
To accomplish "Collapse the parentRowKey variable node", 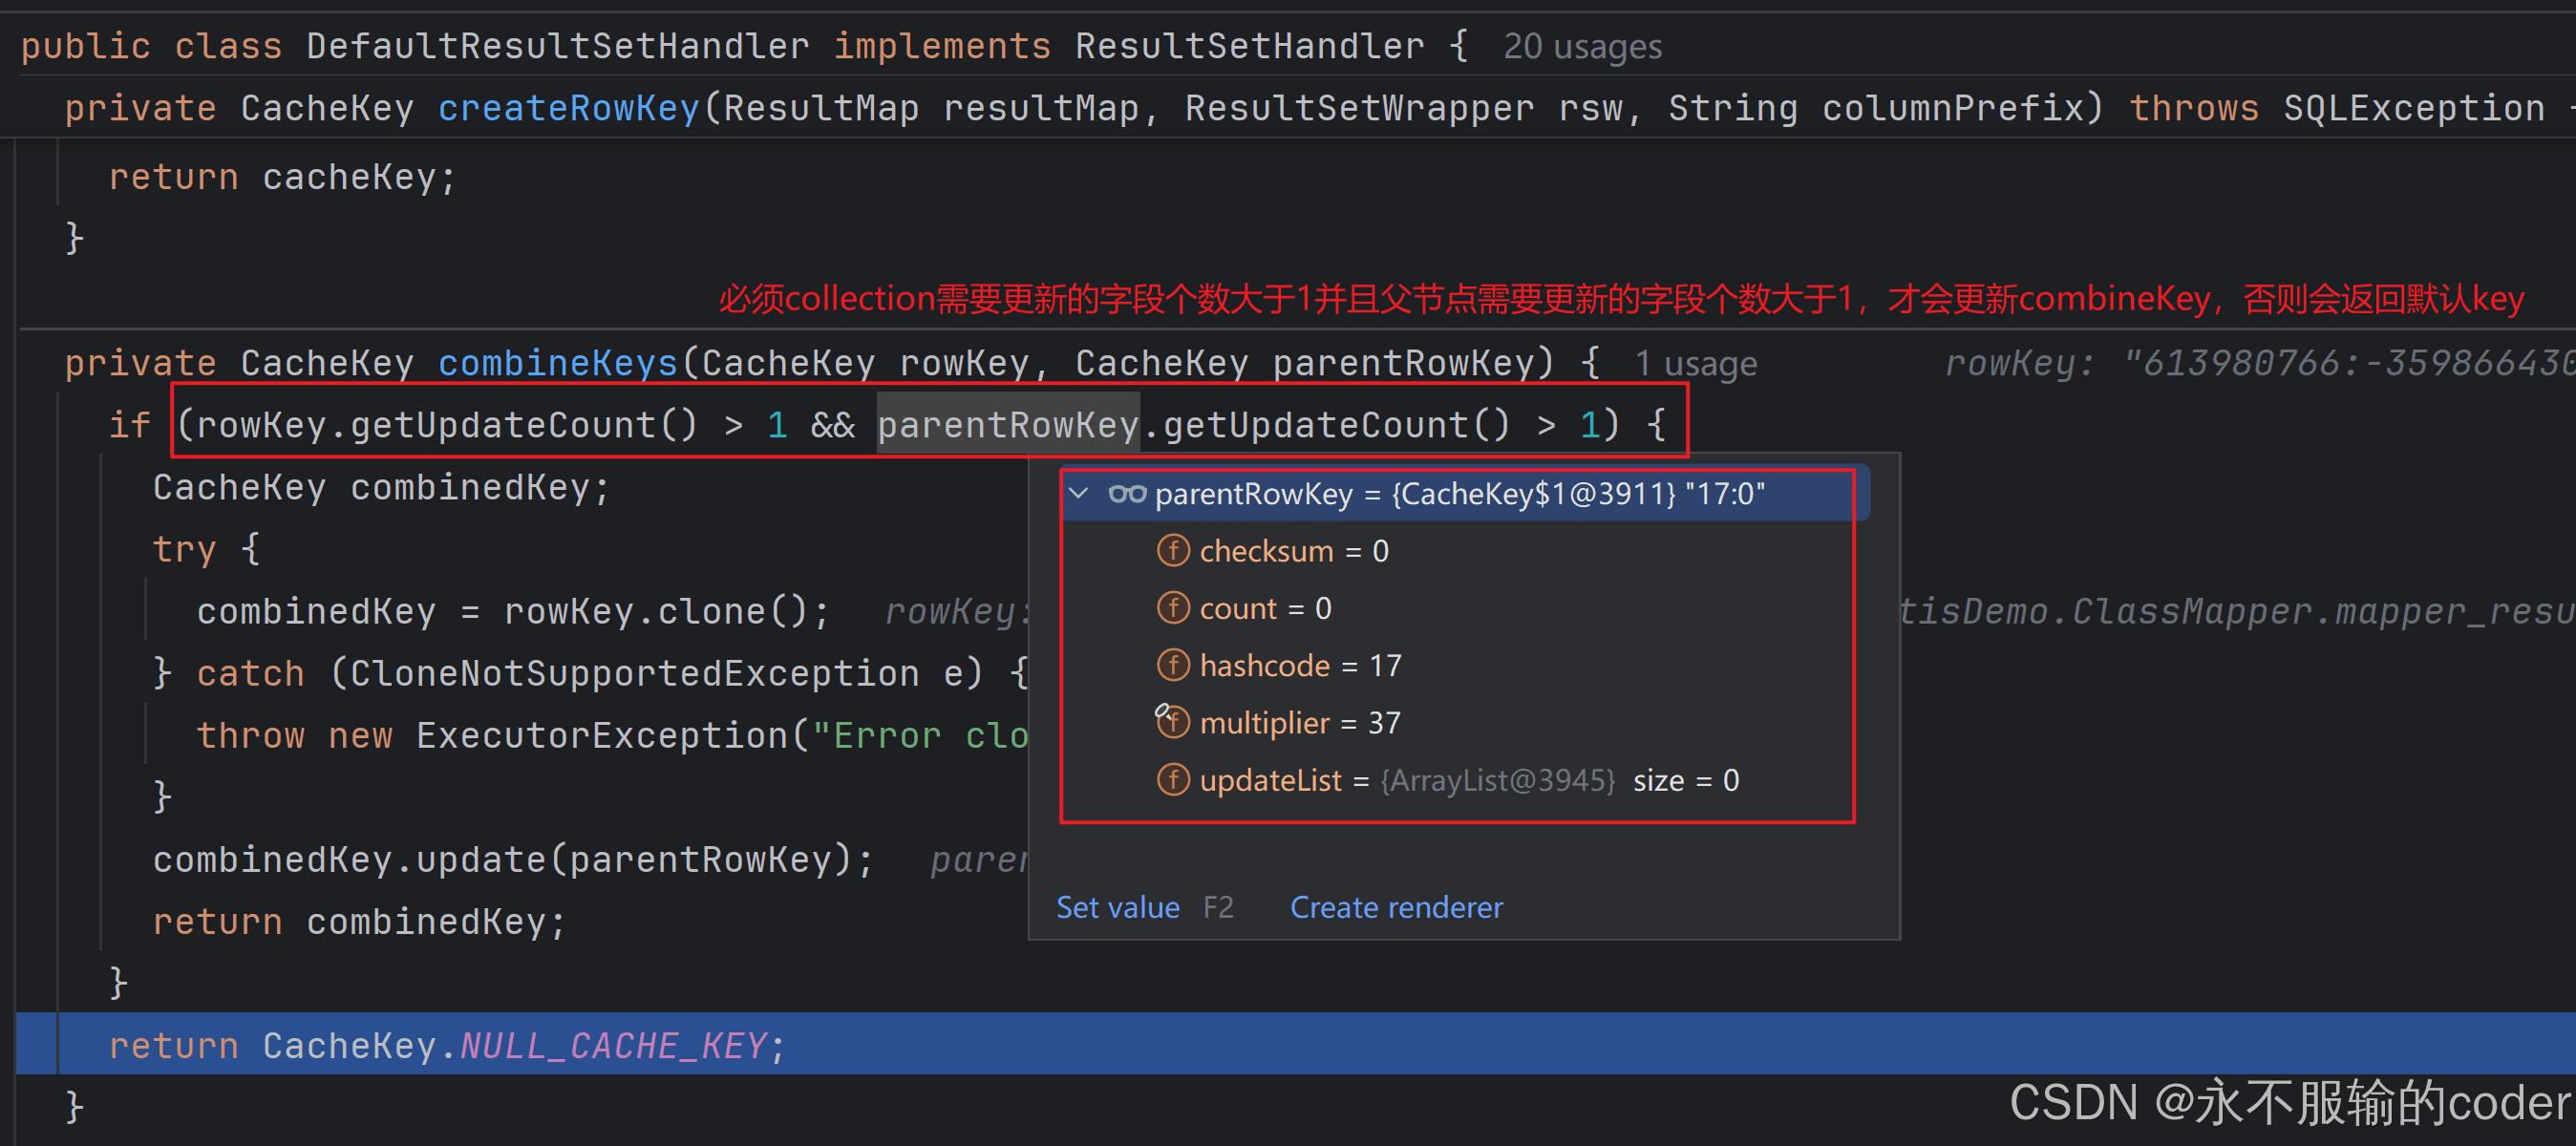I will tap(1078, 493).
